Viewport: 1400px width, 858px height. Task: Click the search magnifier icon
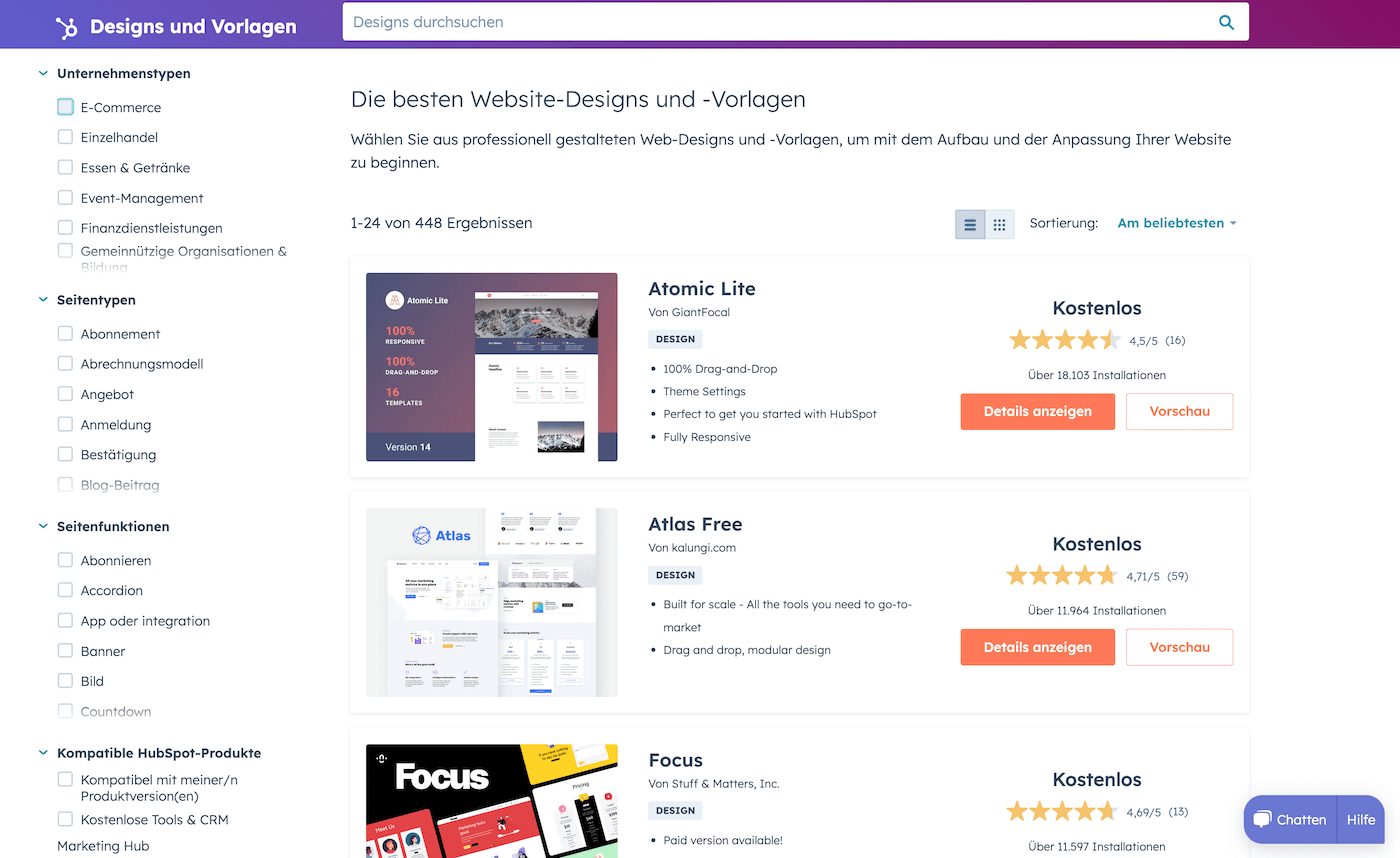1226,22
